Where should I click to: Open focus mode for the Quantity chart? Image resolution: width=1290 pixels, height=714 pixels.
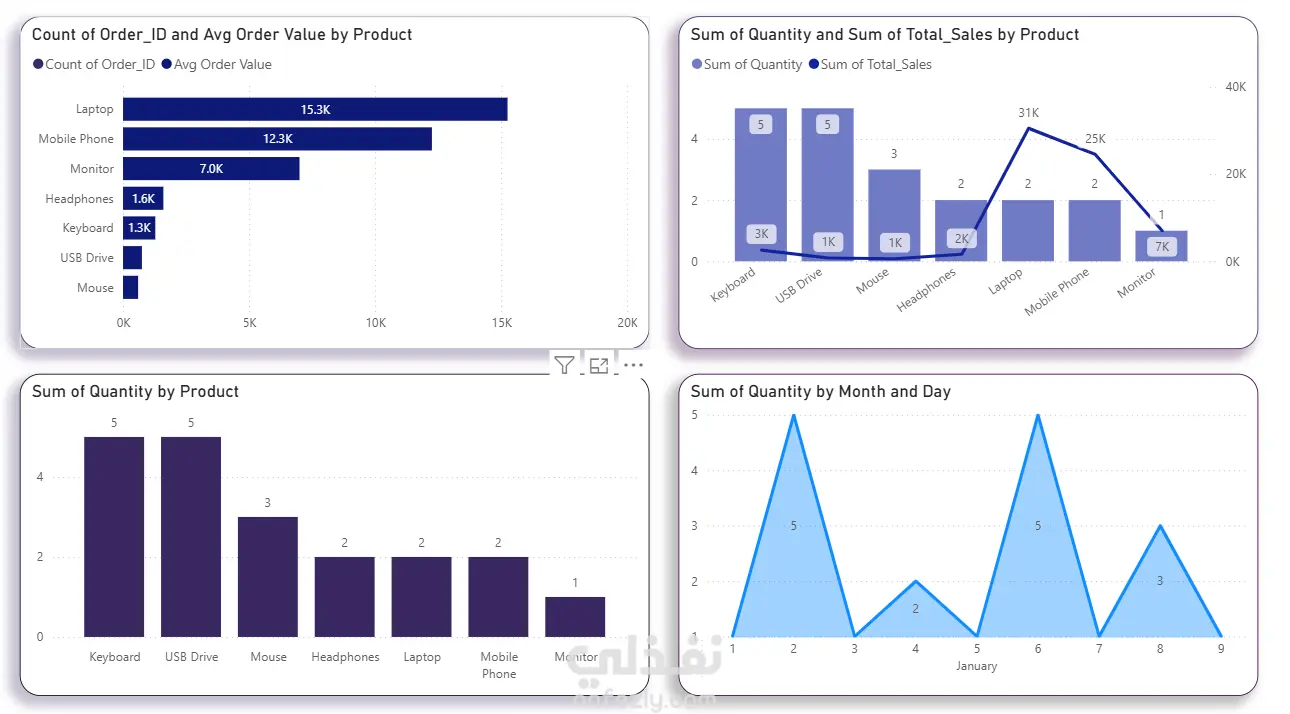click(x=599, y=366)
